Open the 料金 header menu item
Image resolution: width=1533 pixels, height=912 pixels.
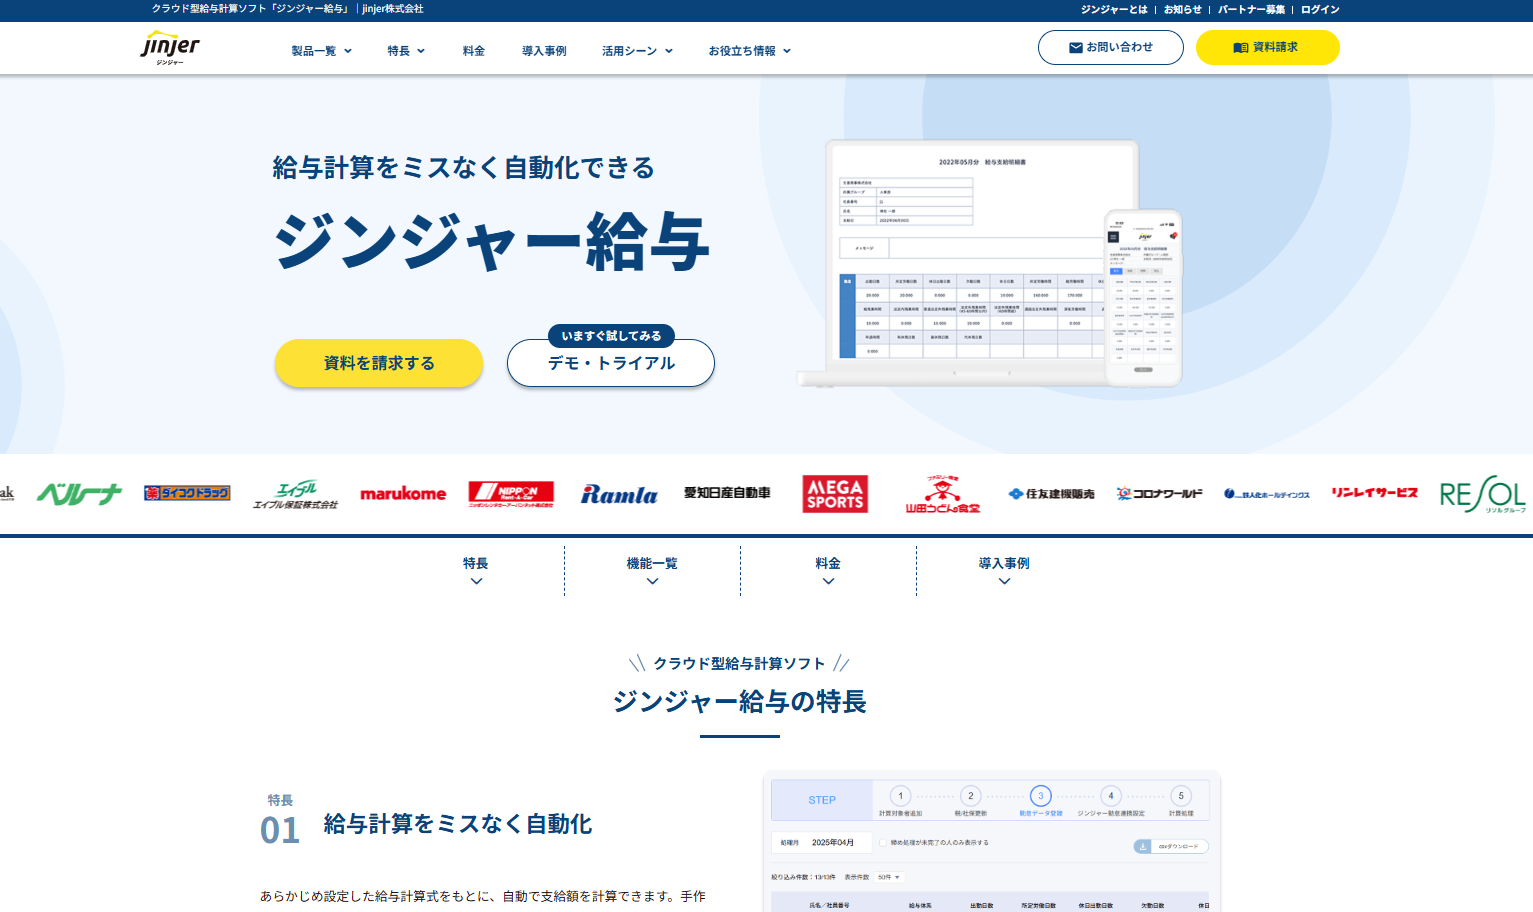coord(474,51)
